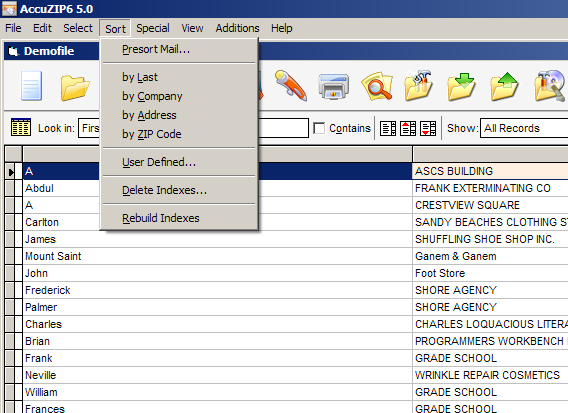This screenshot has width=568, height=413.
Task: Click the record list icon with up arrow
Action: point(408,128)
